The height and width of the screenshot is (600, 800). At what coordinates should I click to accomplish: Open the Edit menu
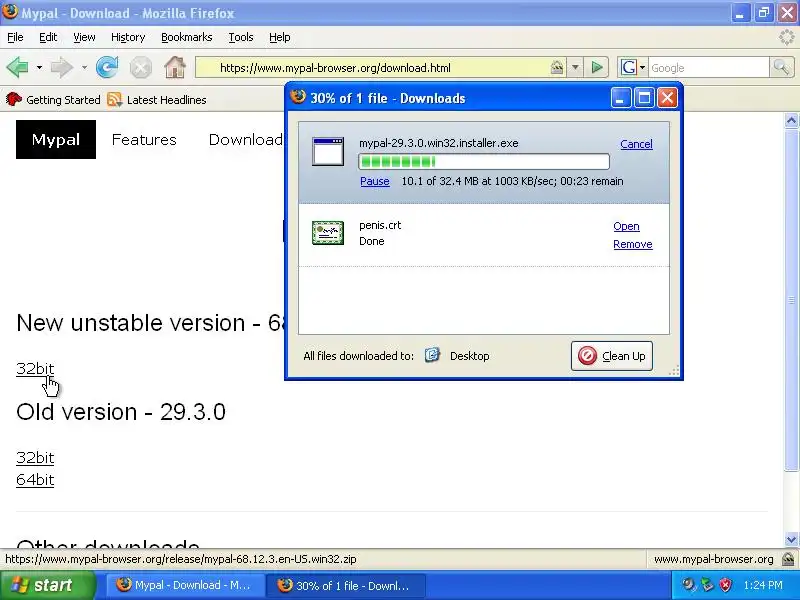(48, 37)
